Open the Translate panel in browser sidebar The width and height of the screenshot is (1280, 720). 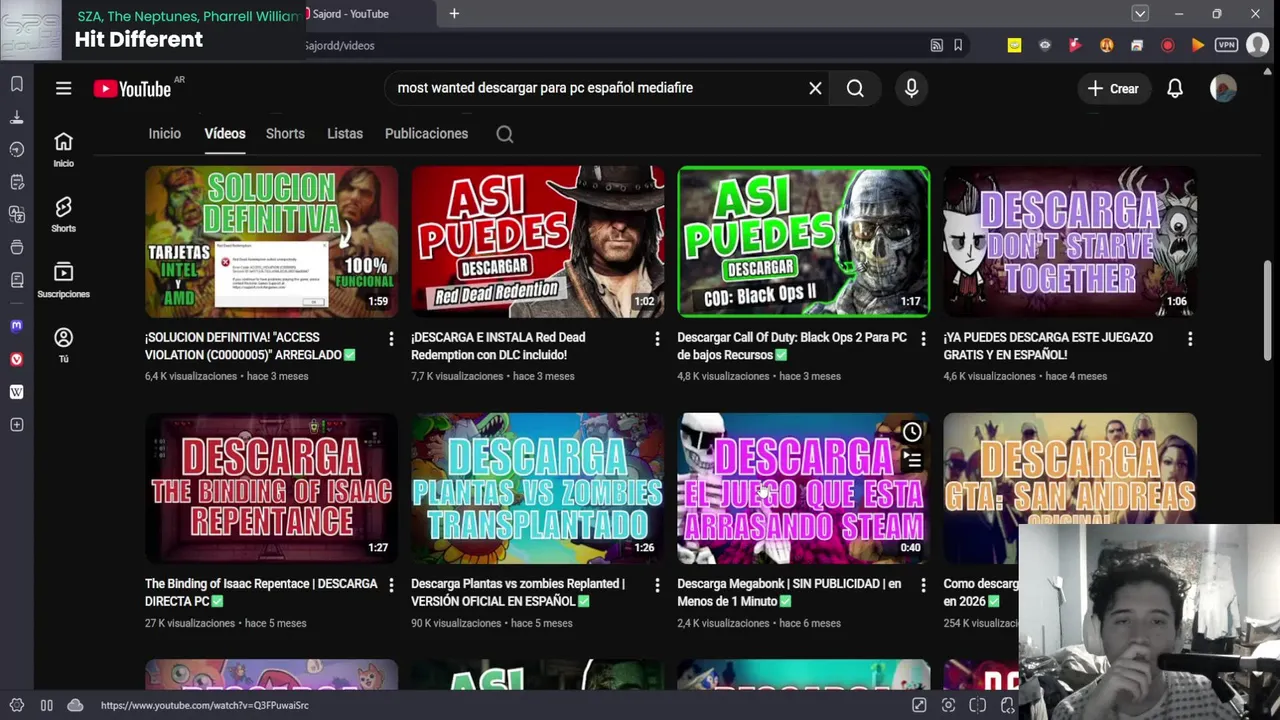tap(17, 214)
